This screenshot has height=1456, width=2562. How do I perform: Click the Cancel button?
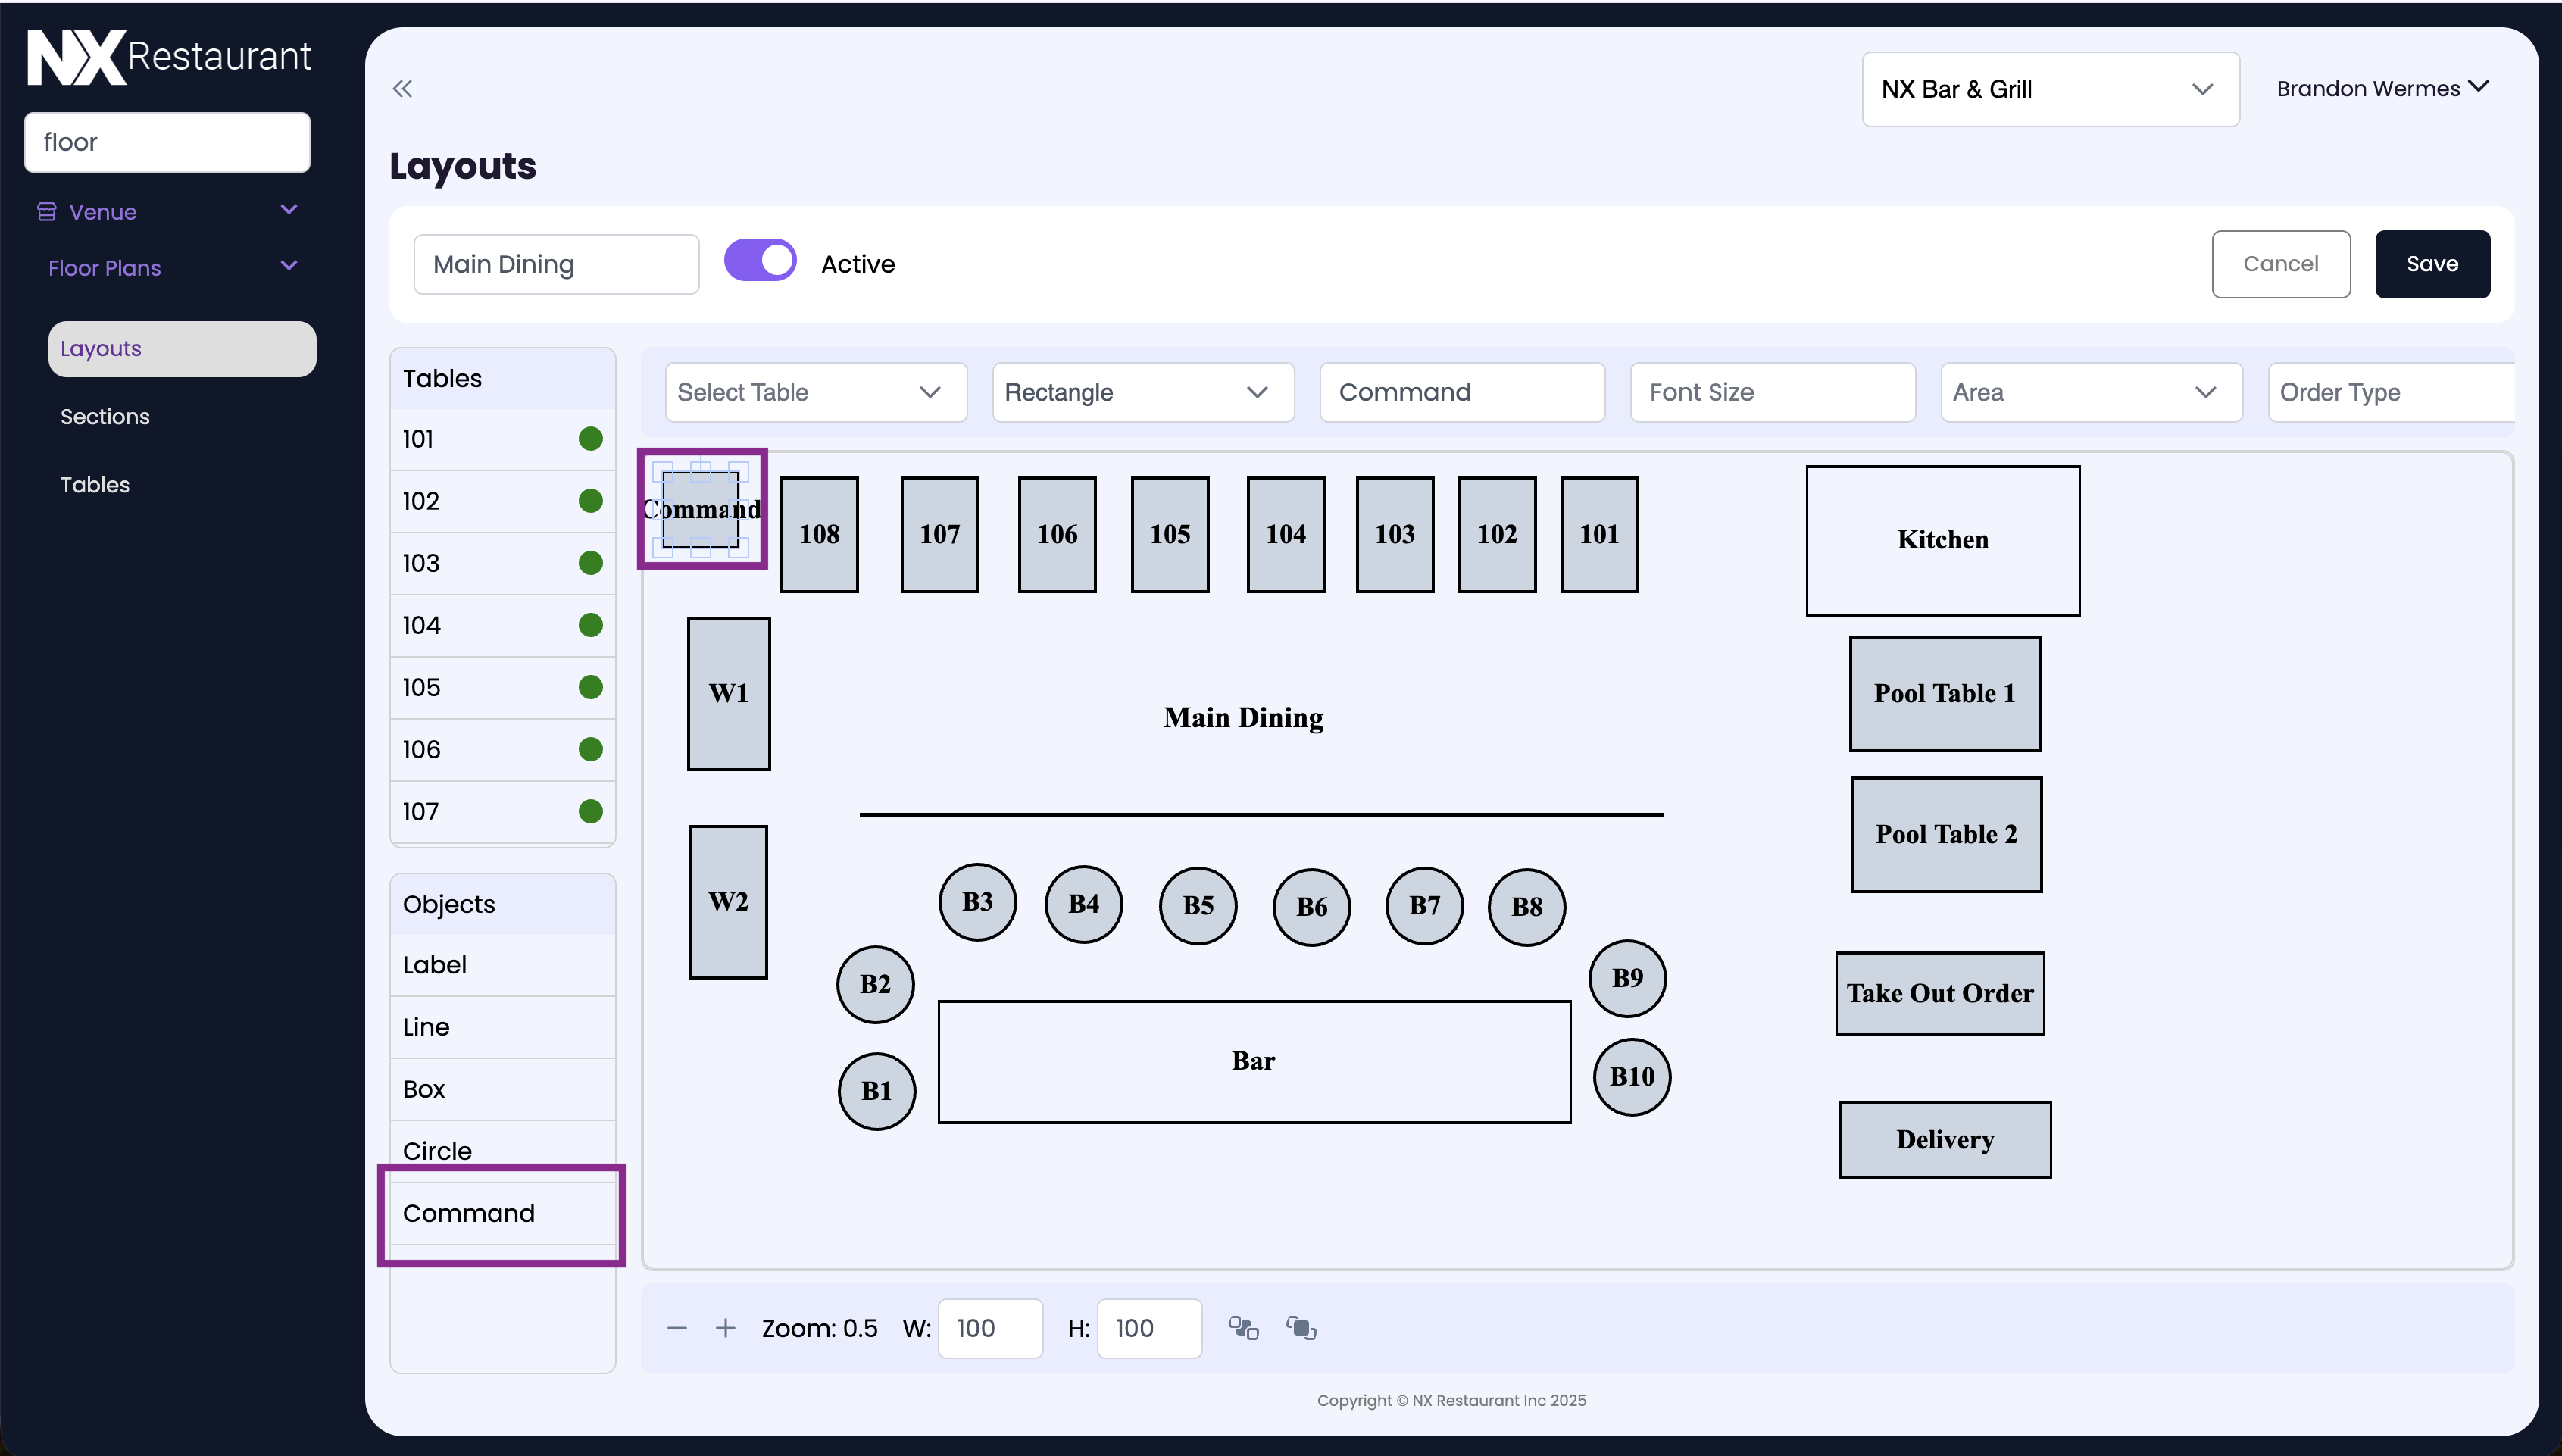click(x=2280, y=264)
